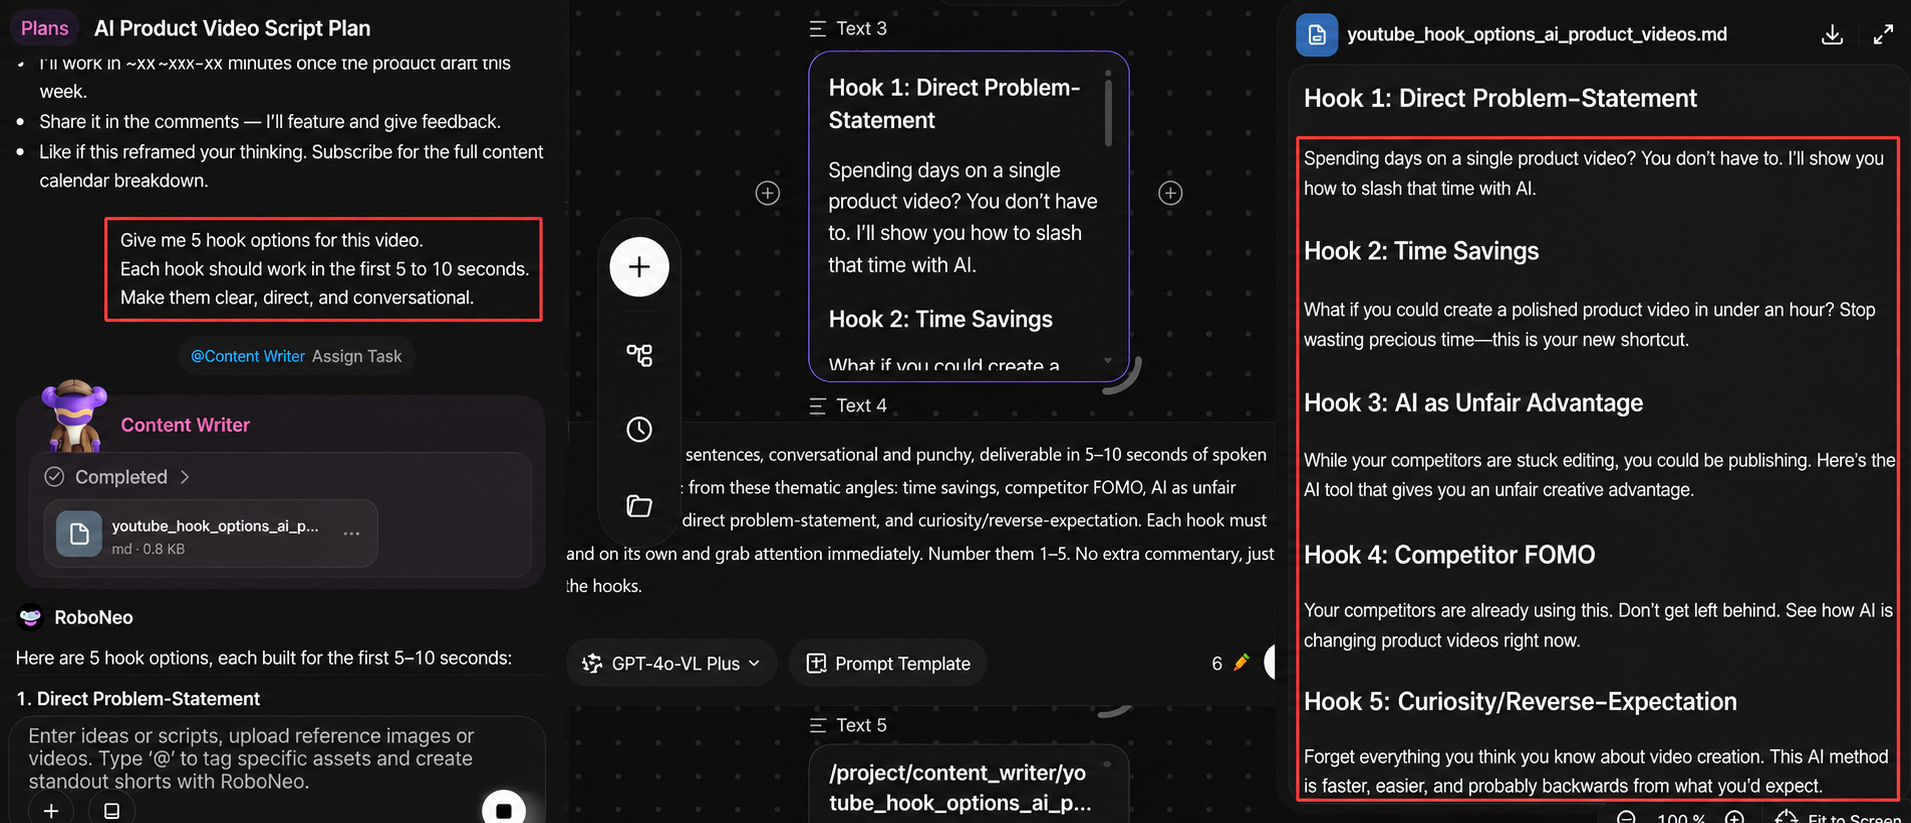Click the @Content Writer mention link
Screen dimensions: 1911x823
point(247,356)
